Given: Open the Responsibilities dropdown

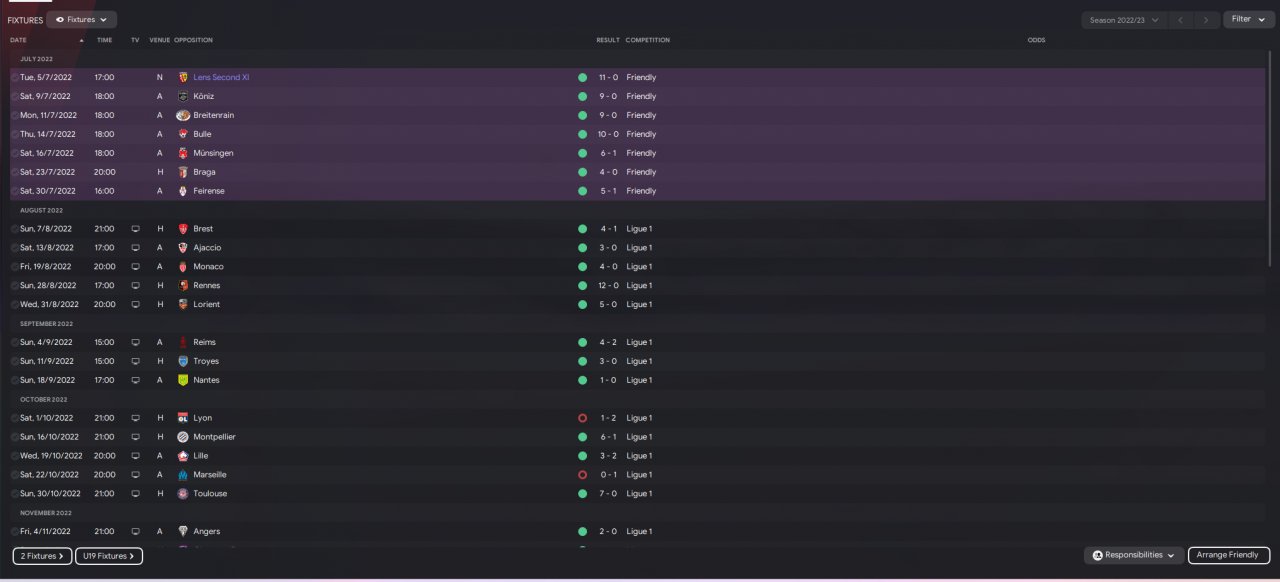Looking at the screenshot, I should [1133, 555].
